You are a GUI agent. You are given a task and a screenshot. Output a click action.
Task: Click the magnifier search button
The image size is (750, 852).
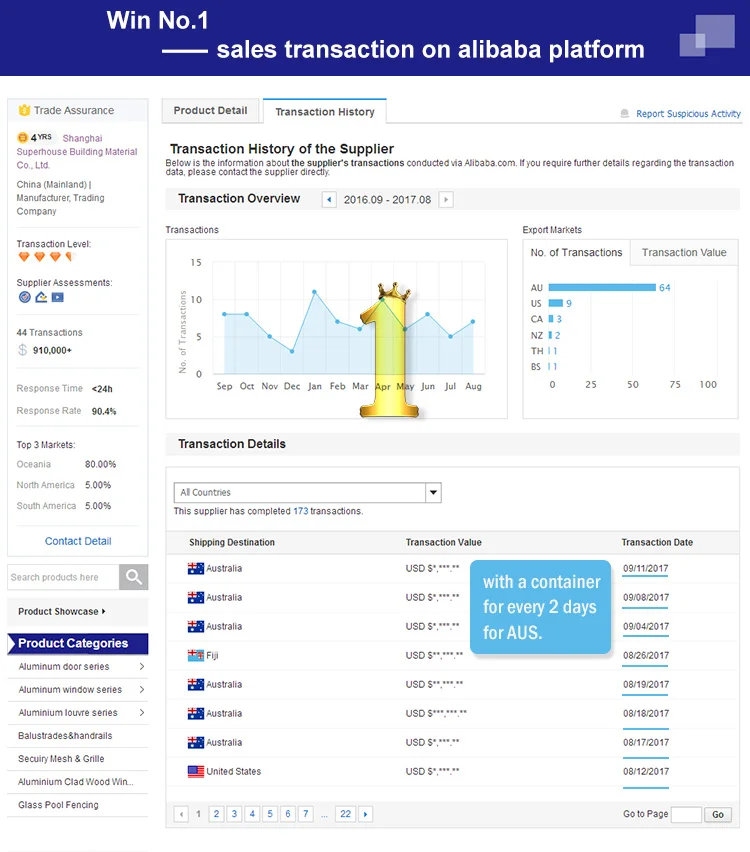pos(134,577)
